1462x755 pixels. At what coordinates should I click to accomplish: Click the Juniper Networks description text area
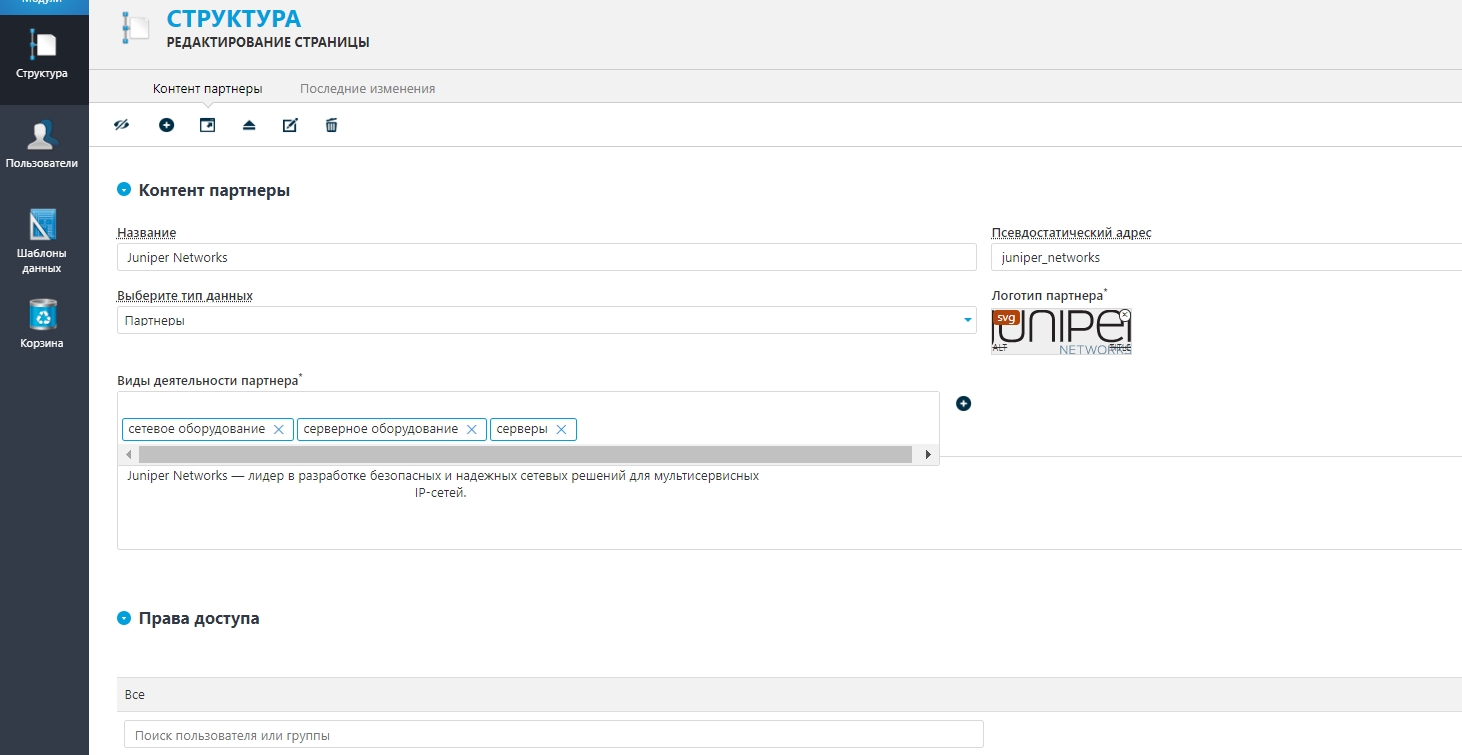[x=790, y=503]
